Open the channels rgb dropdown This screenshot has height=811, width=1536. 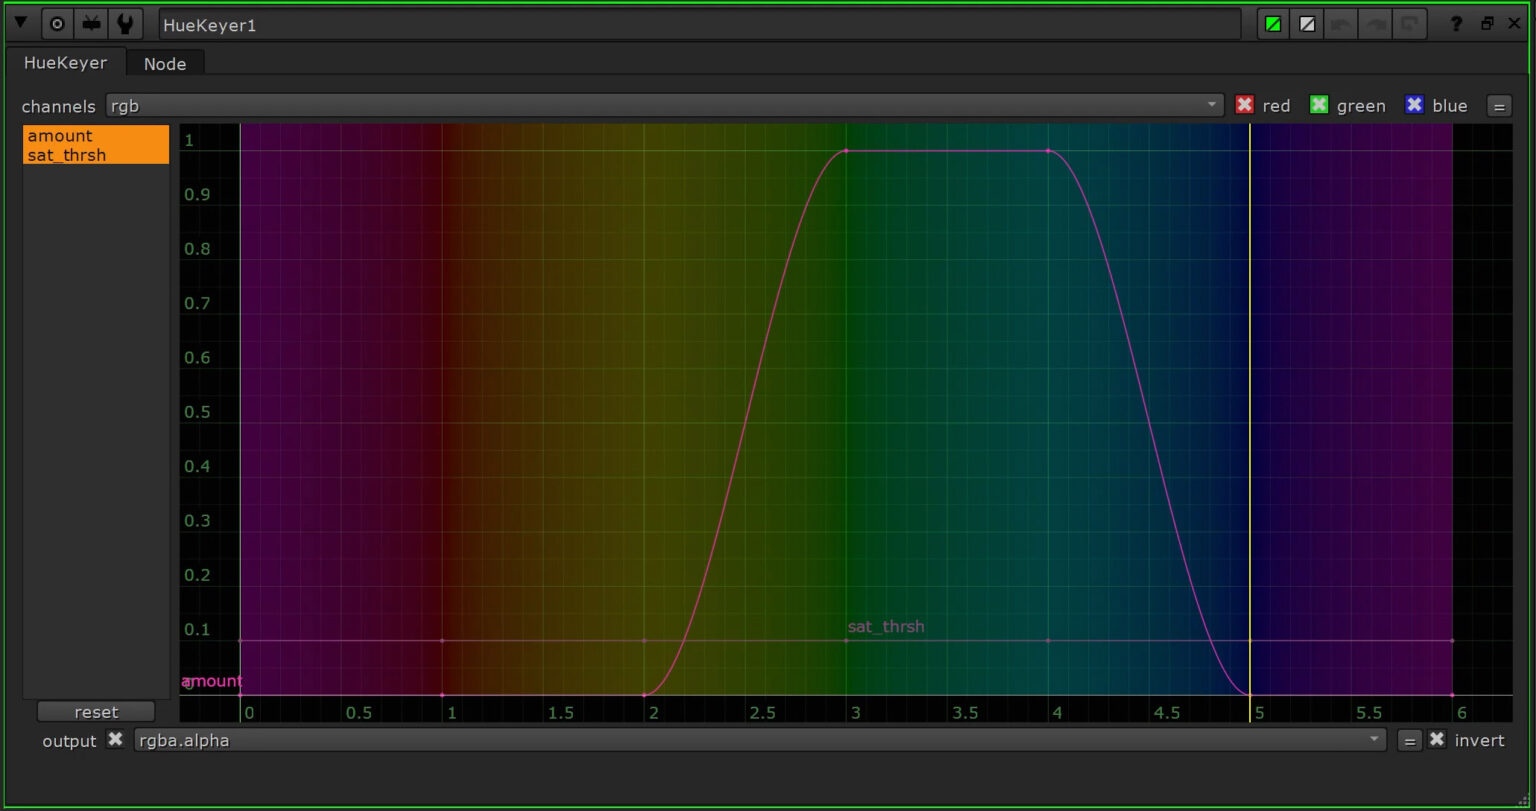664,105
